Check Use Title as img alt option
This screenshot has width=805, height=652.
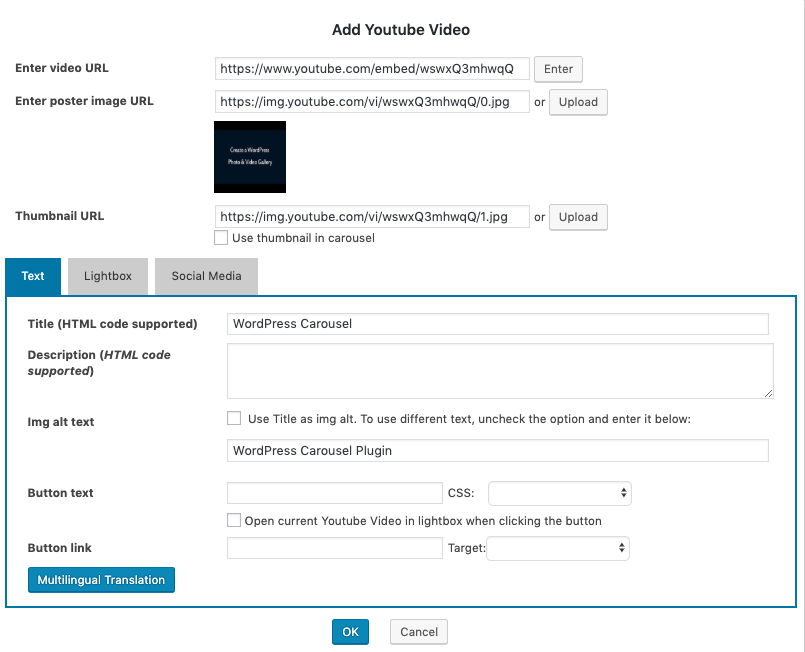click(234, 419)
